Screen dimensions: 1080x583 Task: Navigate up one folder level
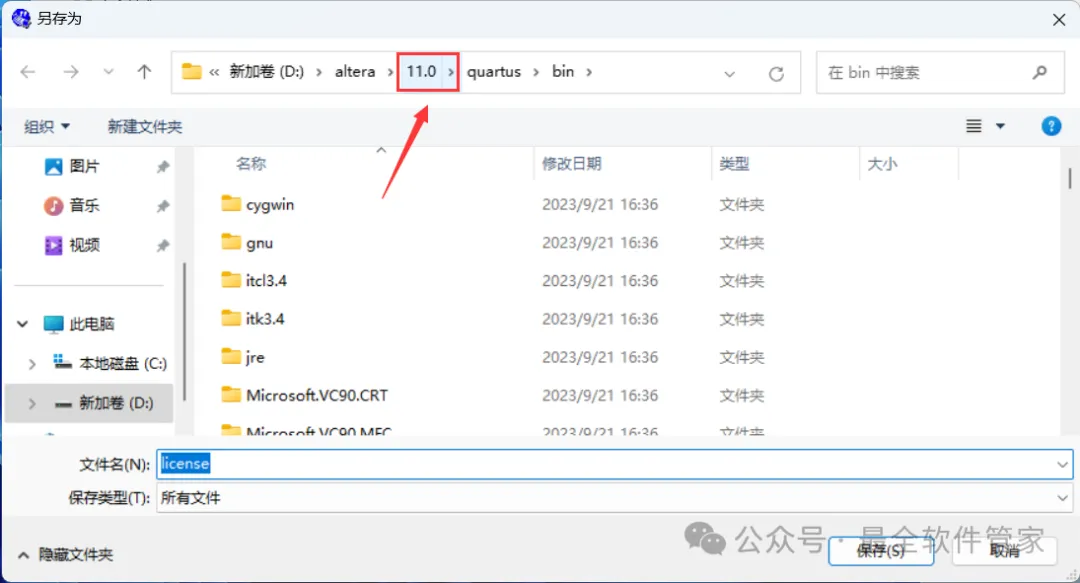[x=144, y=72]
